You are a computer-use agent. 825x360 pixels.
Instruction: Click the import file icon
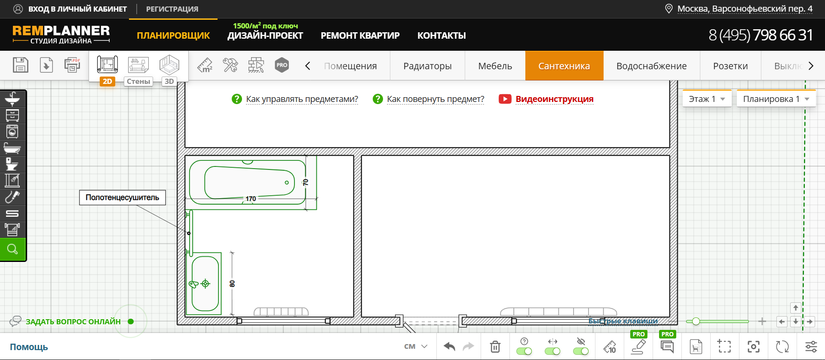point(47,65)
